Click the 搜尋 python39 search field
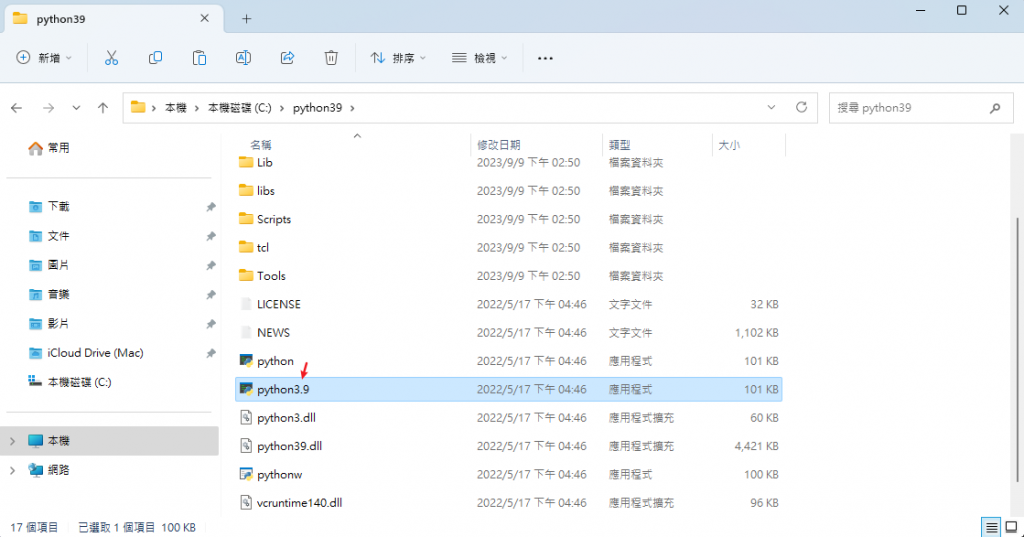This screenshot has width=1024, height=537. click(921, 108)
